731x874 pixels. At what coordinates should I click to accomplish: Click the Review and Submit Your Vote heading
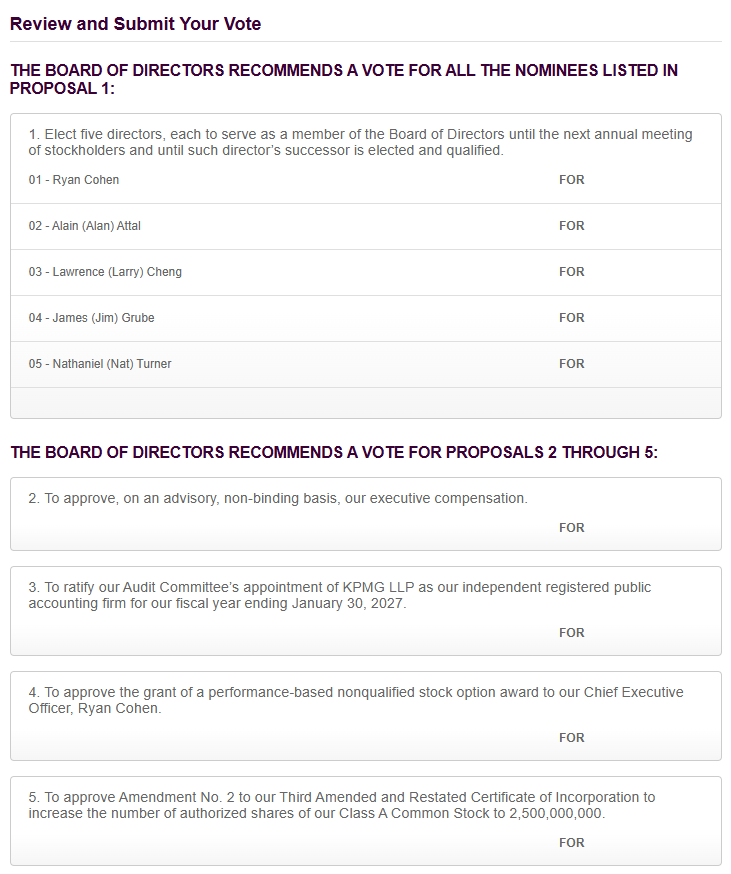coord(135,24)
